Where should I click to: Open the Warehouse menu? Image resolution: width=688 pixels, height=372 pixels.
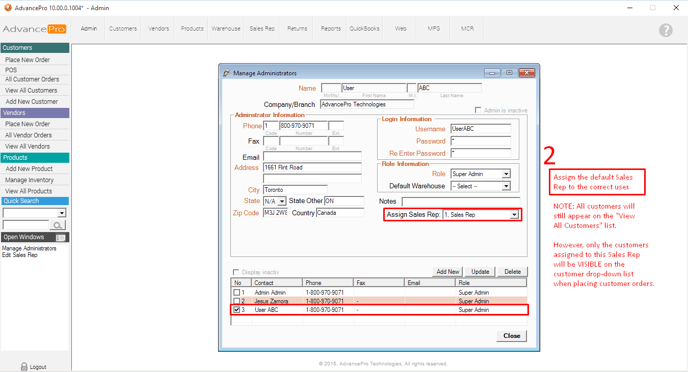point(226,29)
